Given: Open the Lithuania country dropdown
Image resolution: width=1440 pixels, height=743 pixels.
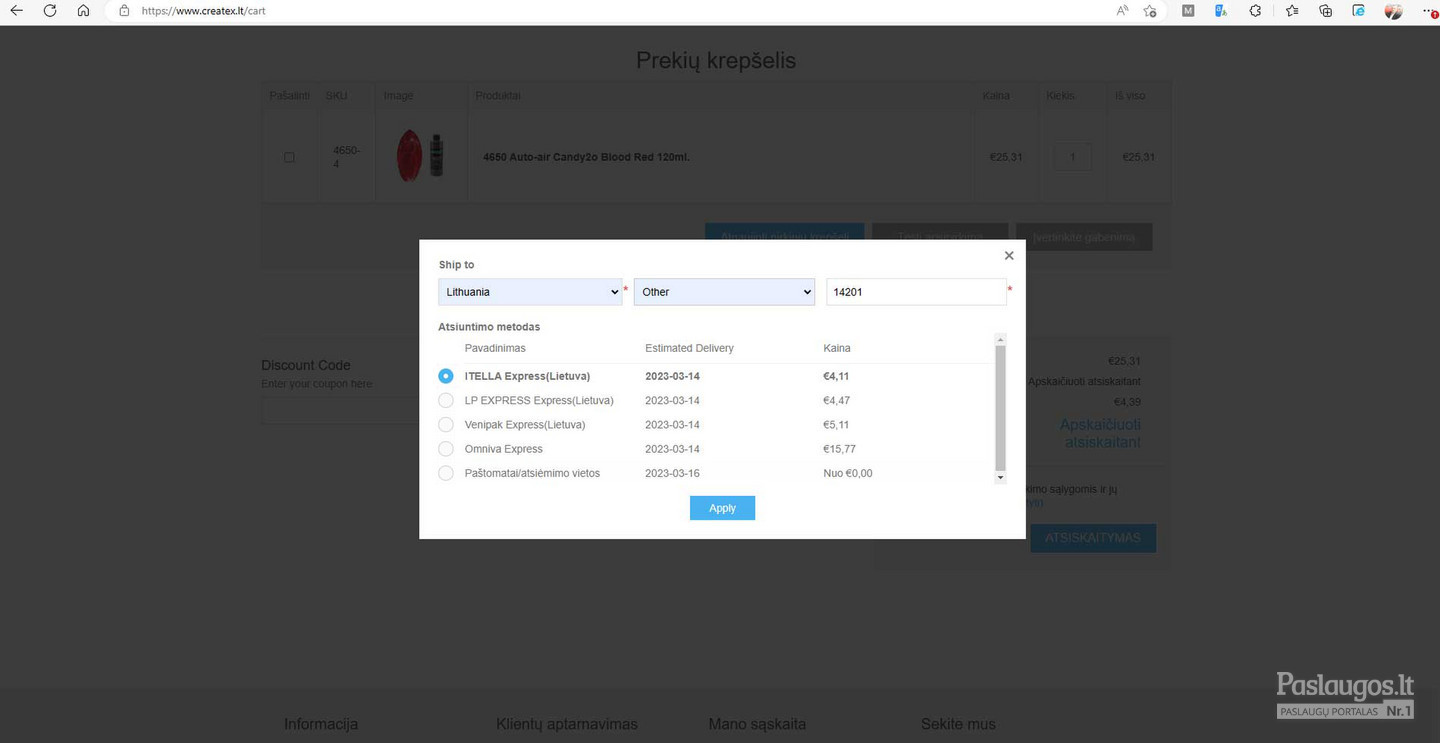Looking at the screenshot, I should tap(530, 292).
